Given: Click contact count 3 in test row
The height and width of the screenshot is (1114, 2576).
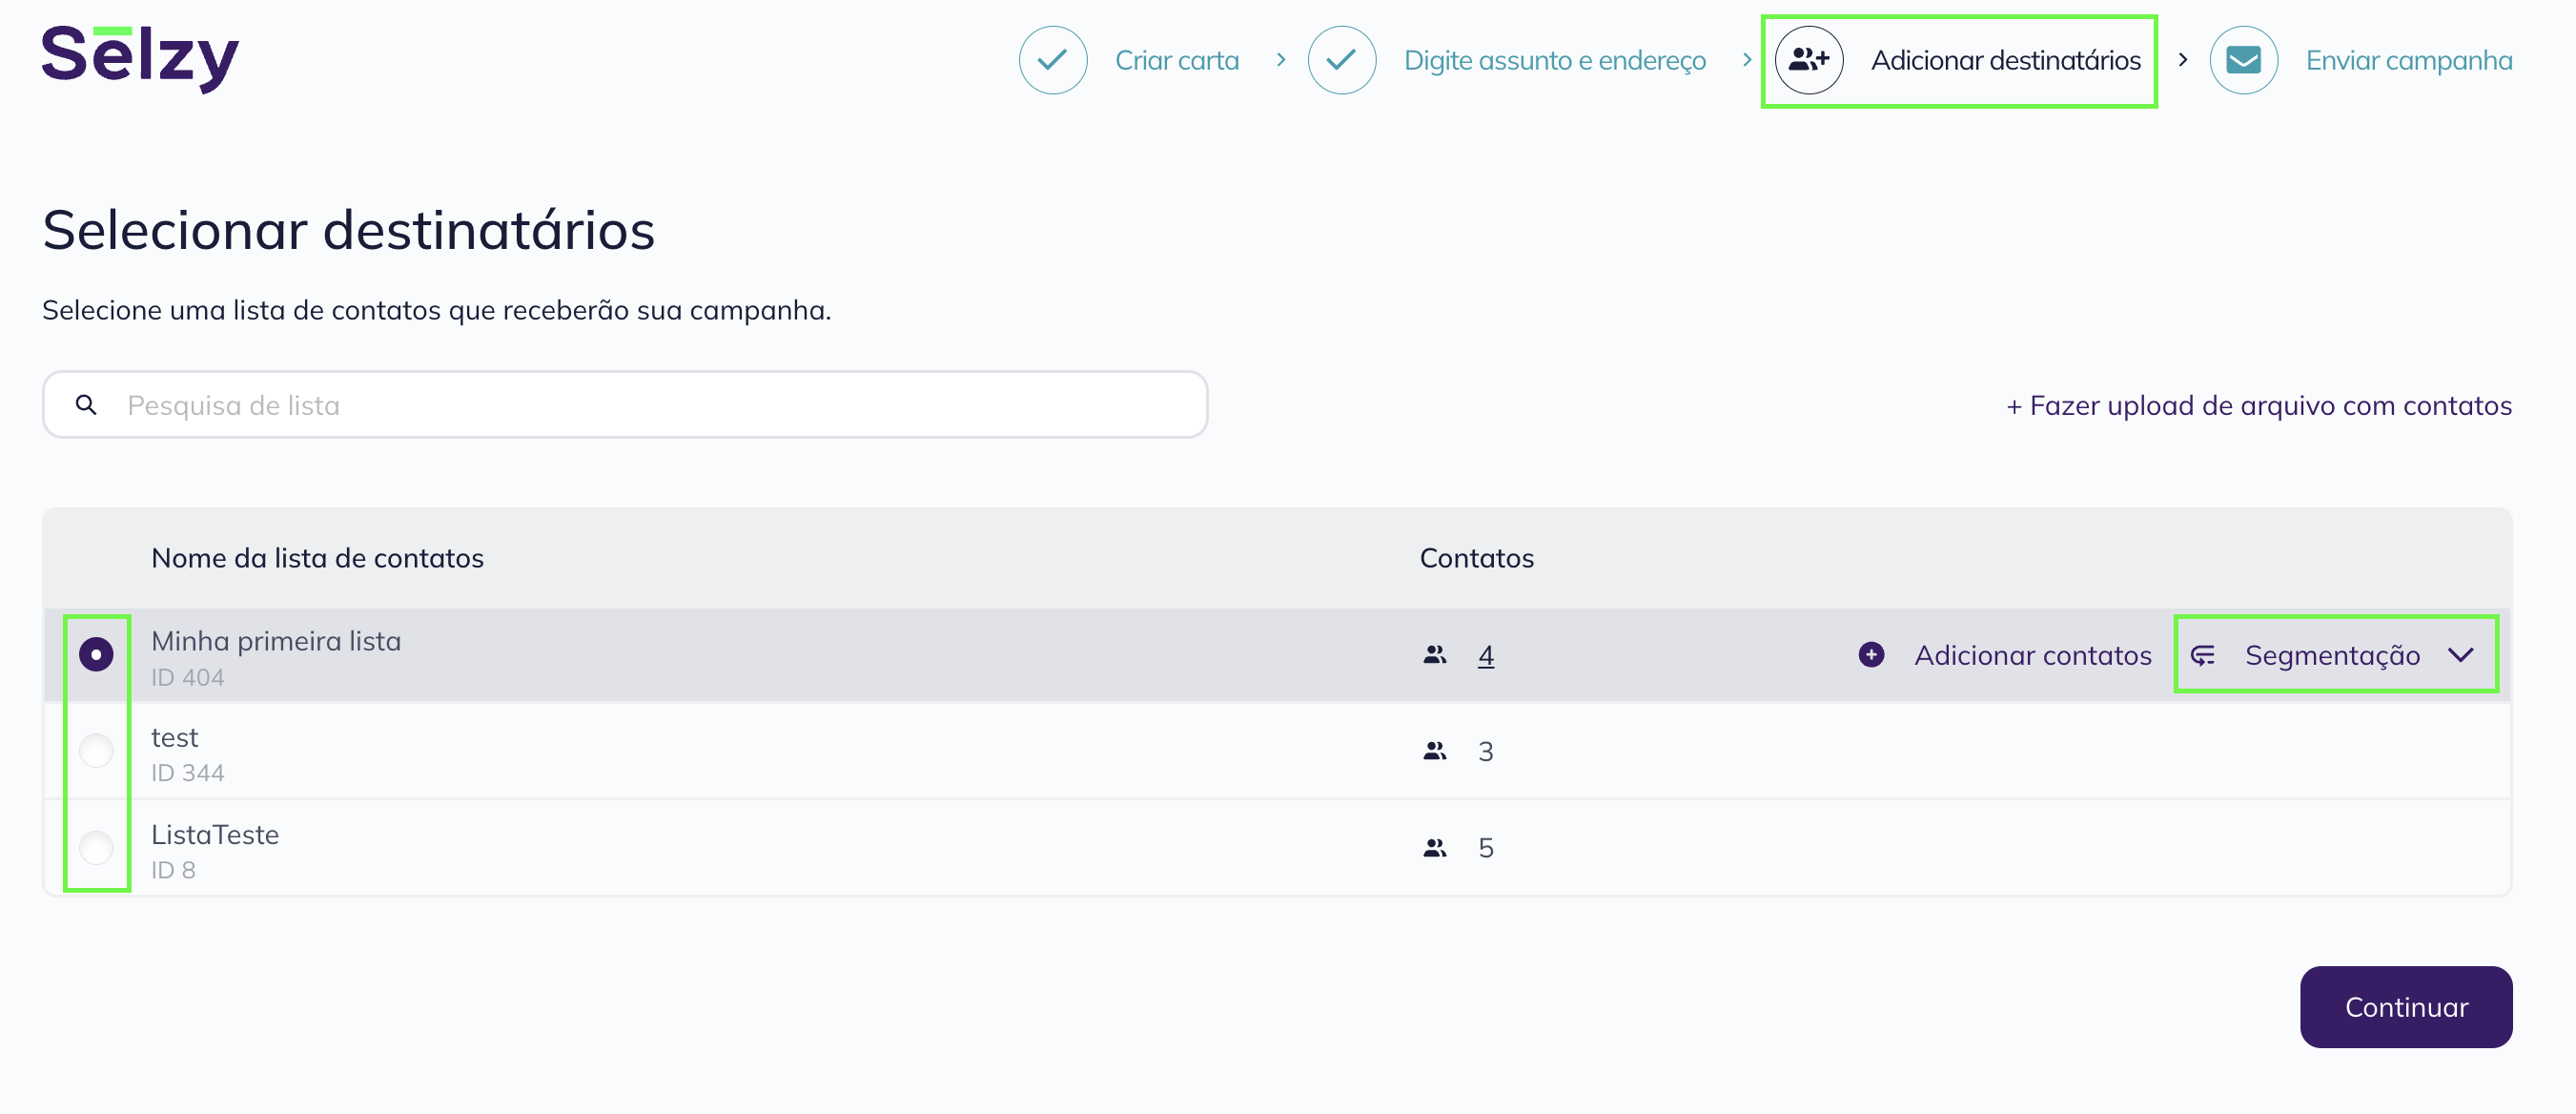Looking at the screenshot, I should [x=1486, y=751].
